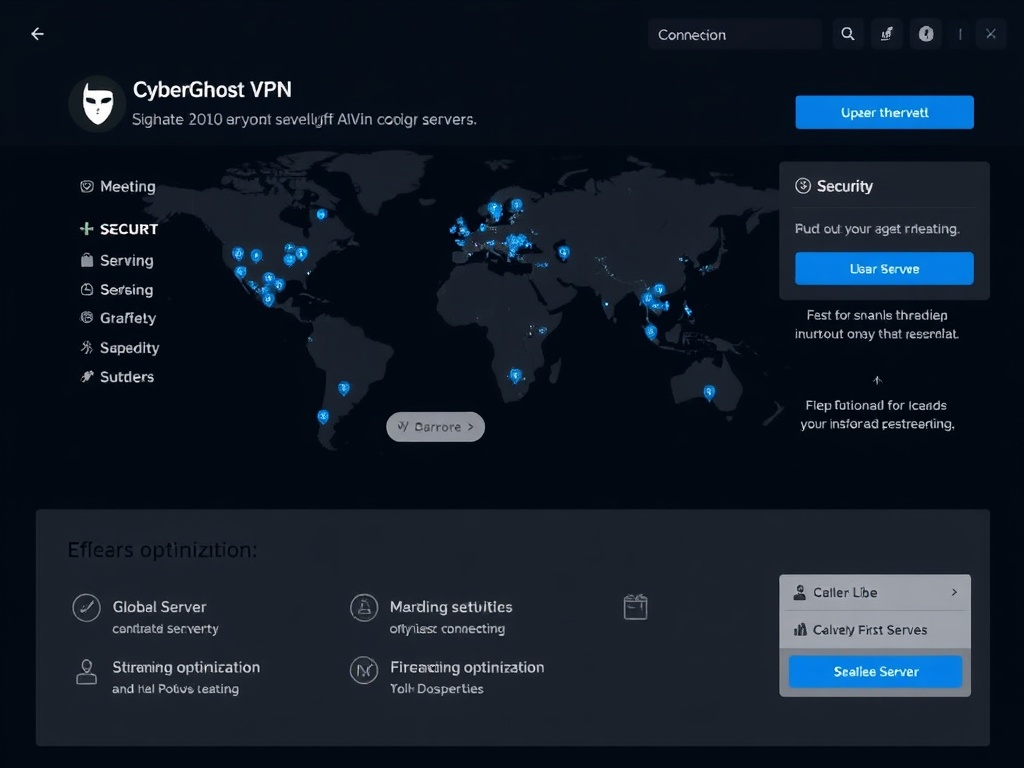This screenshot has height=768, width=1024.
Task: Select SECURT in the sidebar
Action: tap(118, 229)
